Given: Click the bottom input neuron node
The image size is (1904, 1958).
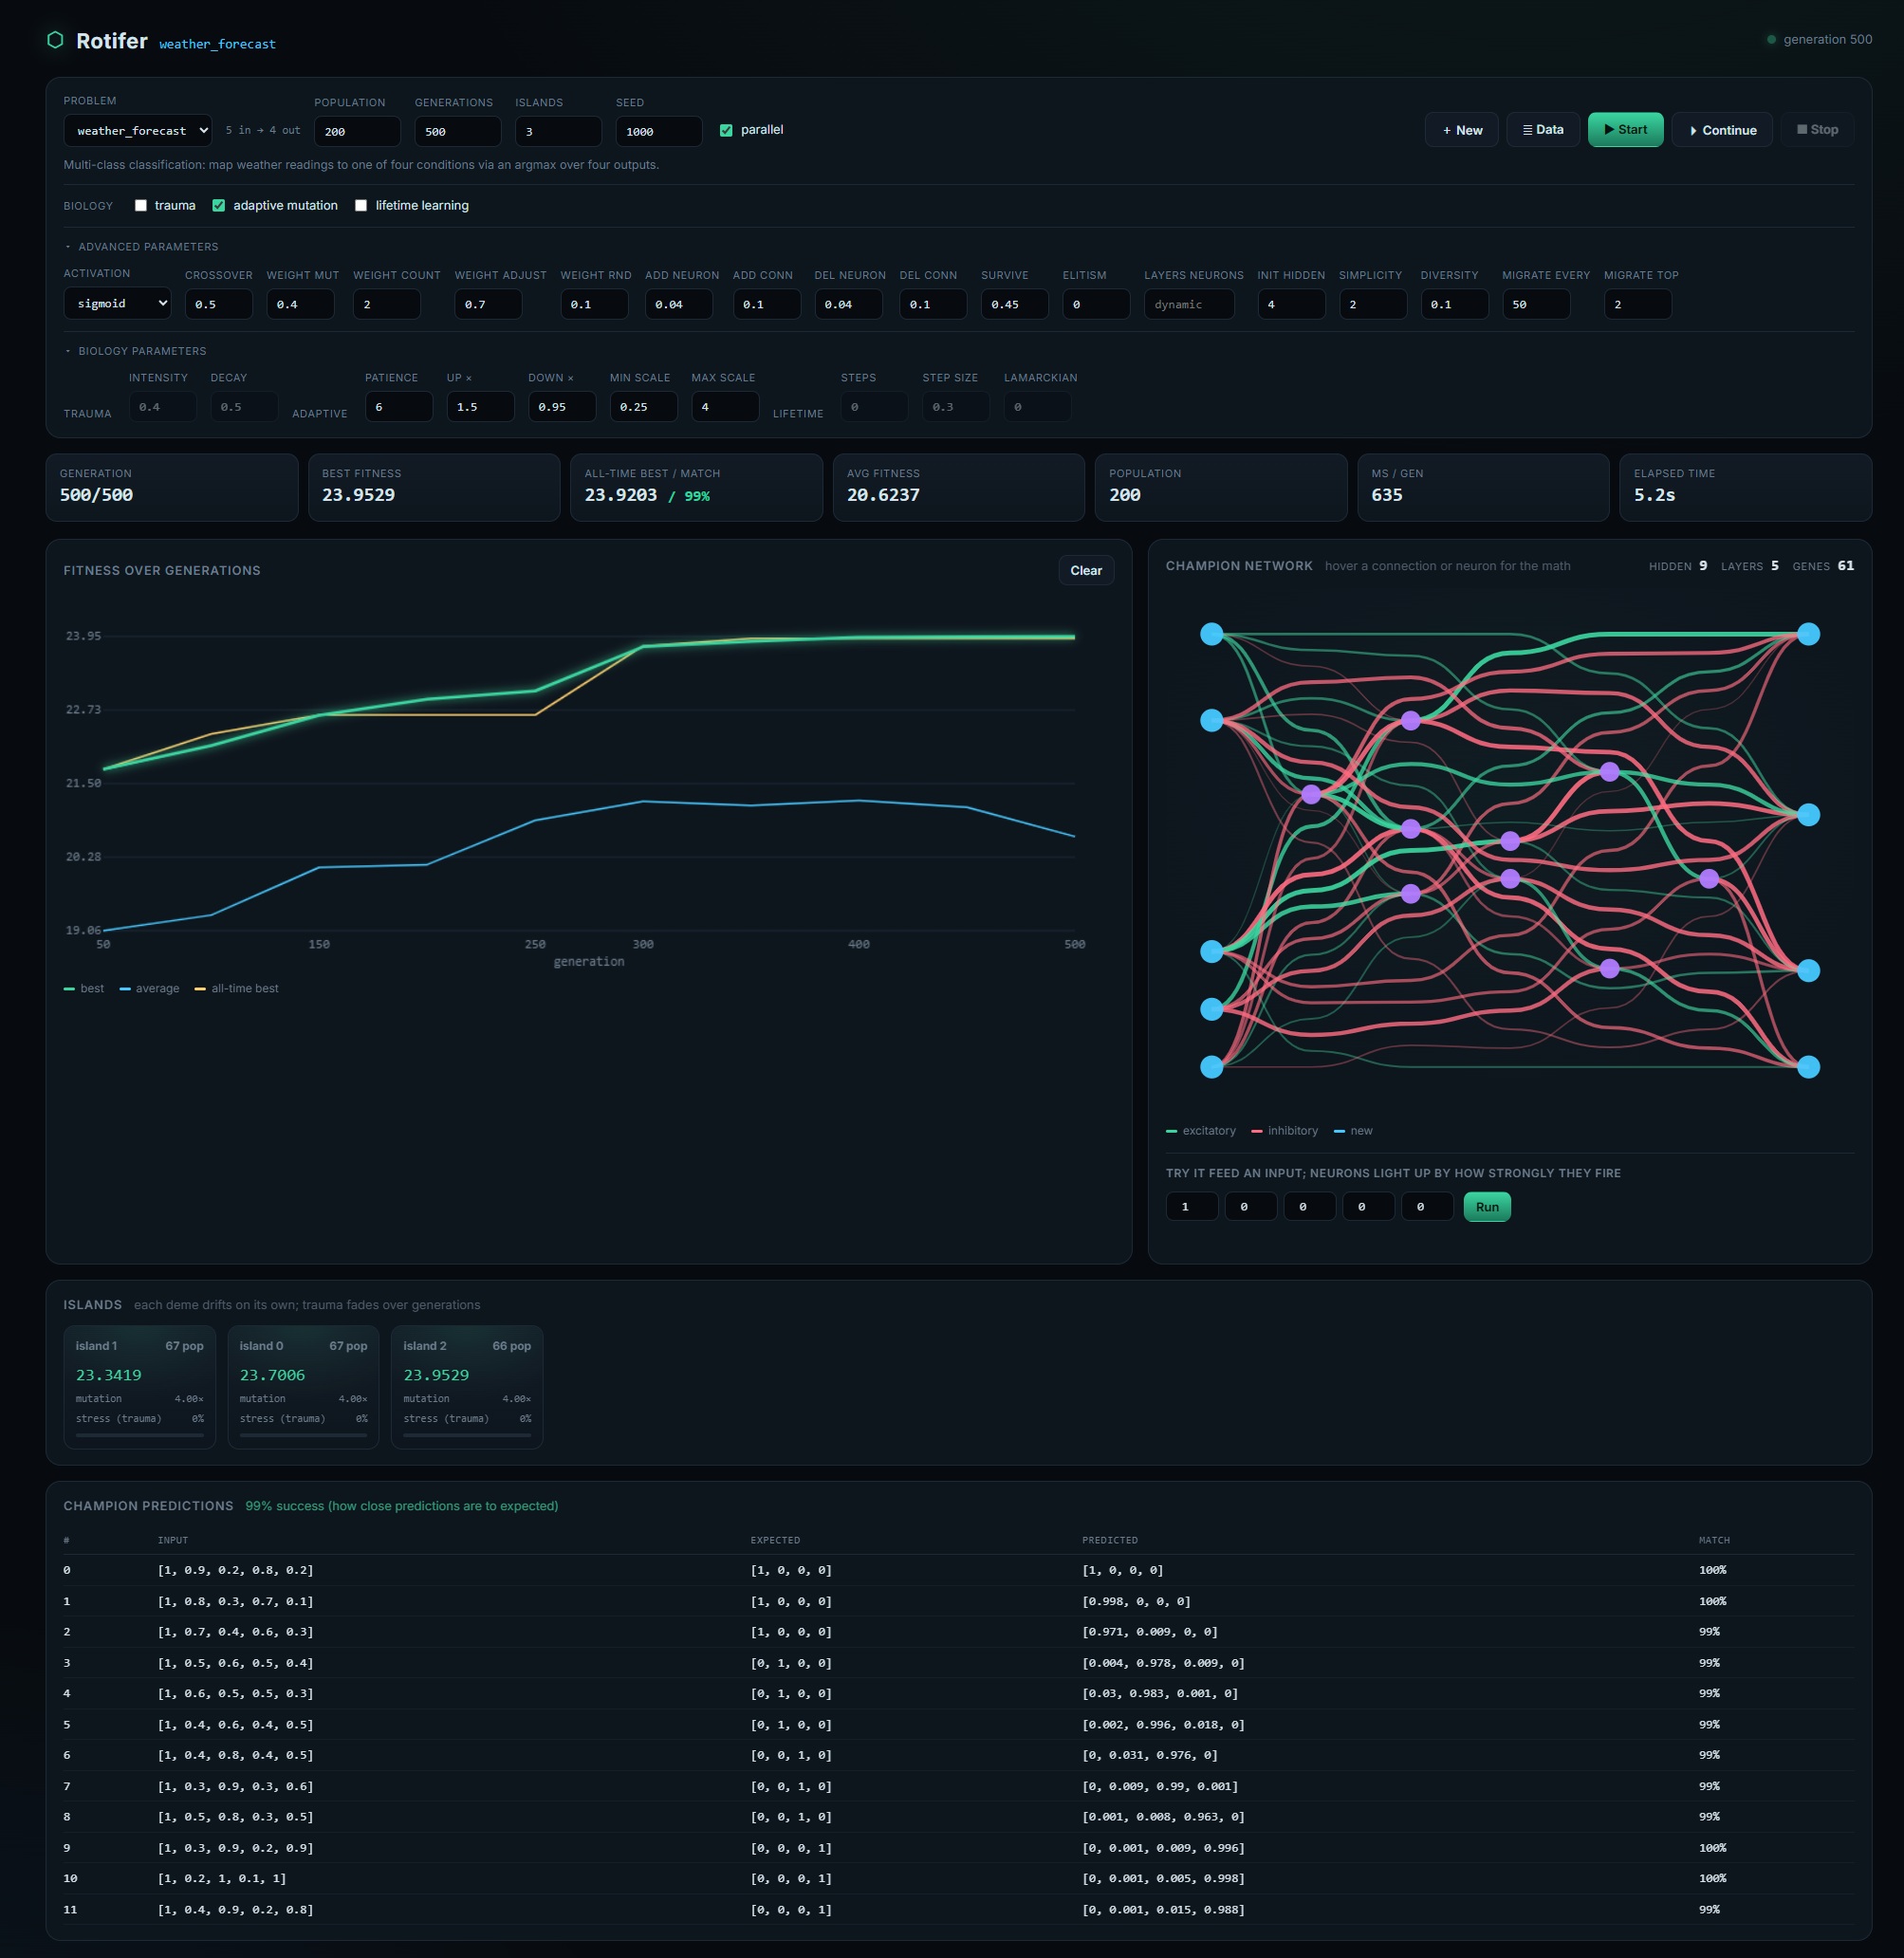Looking at the screenshot, I should pos(1211,1067).
